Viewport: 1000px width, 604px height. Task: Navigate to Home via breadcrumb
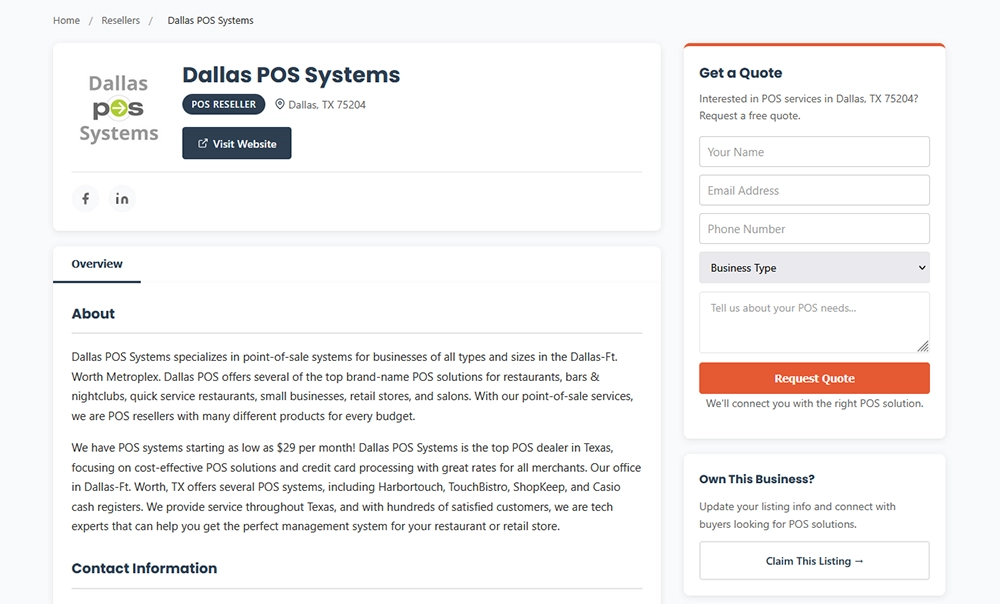[x=66, y=20]
